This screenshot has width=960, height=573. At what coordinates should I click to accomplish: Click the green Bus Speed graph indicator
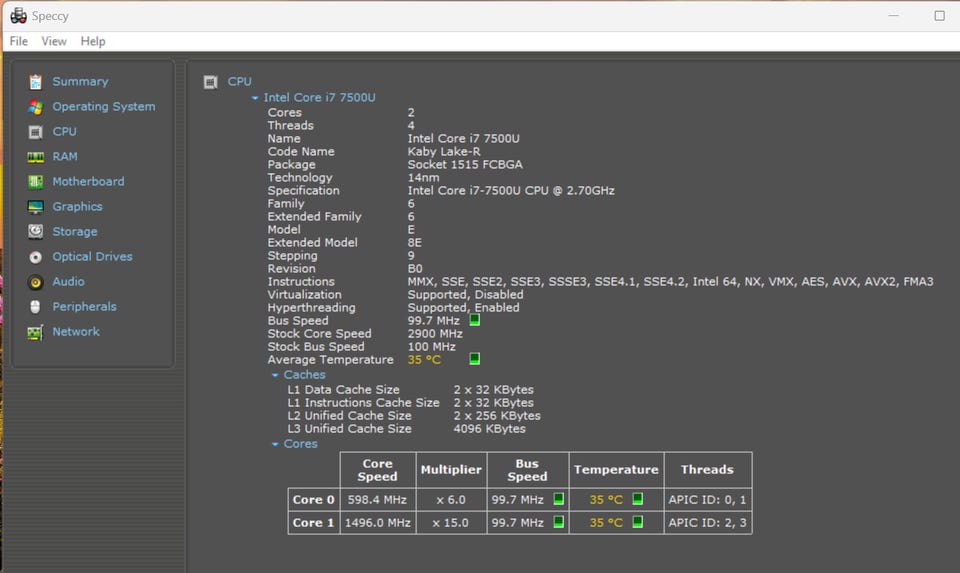point(475,321)
